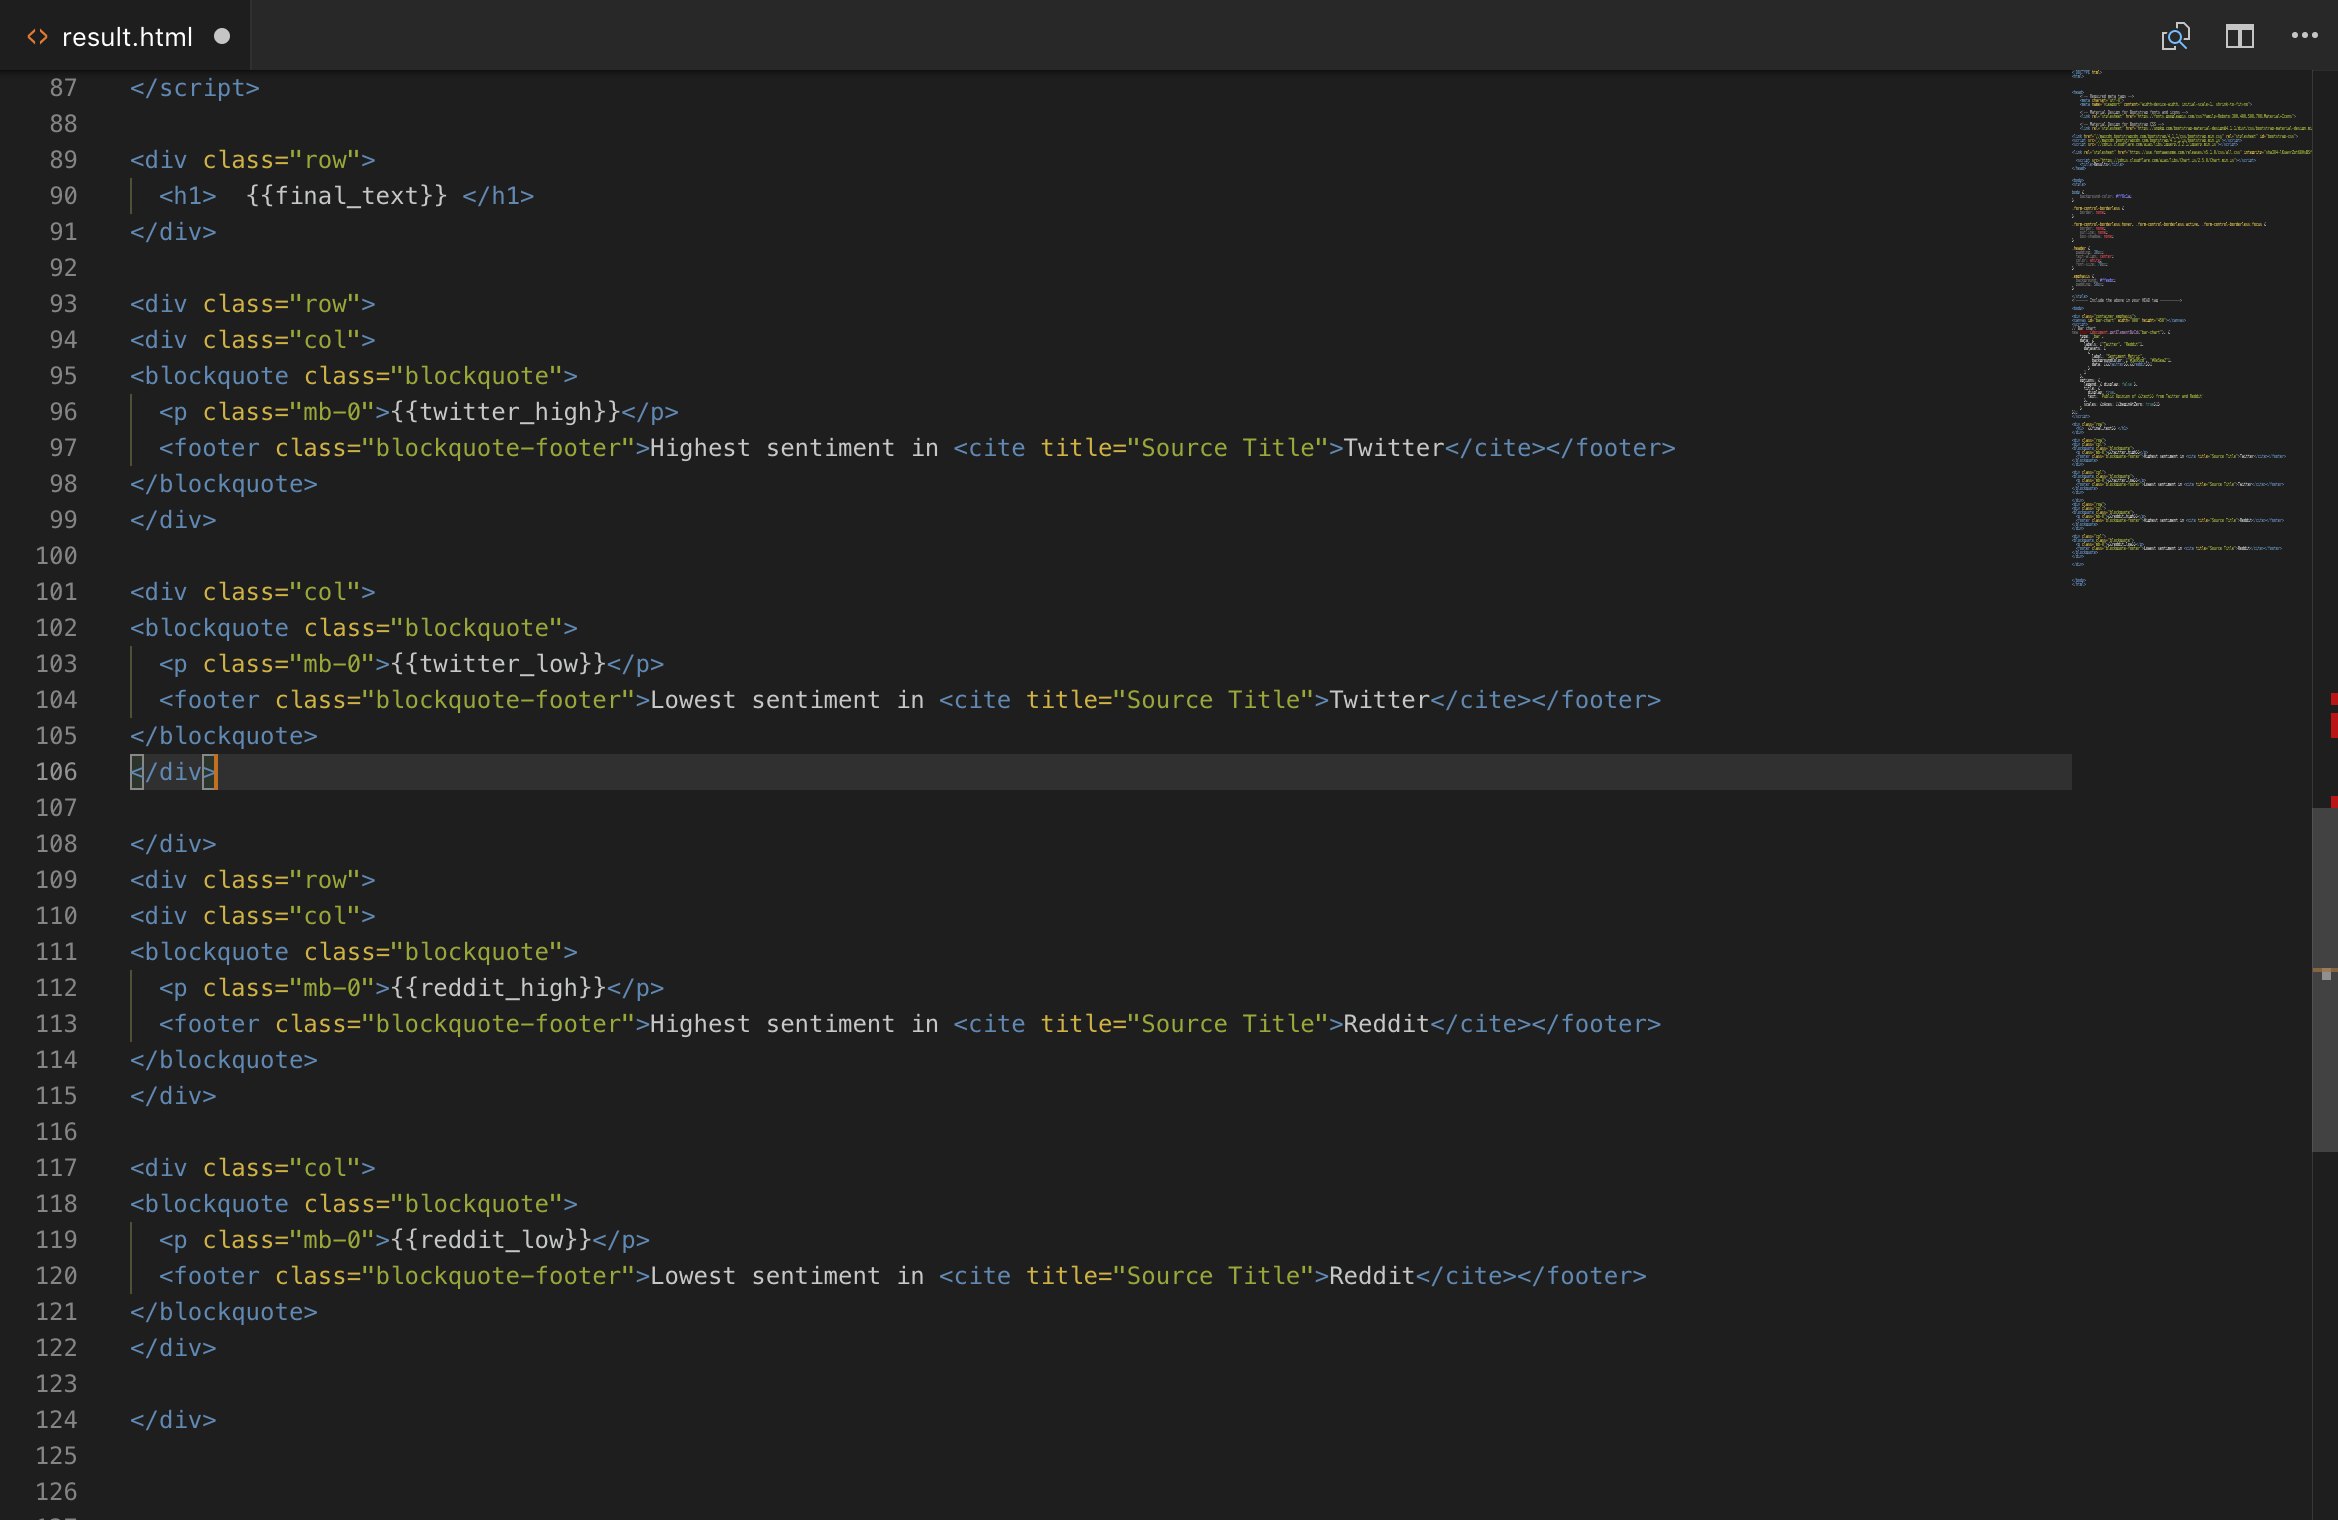
Task: Click the {{reddit_low}} placeholder on line 119
Action: coord(491,1240)
